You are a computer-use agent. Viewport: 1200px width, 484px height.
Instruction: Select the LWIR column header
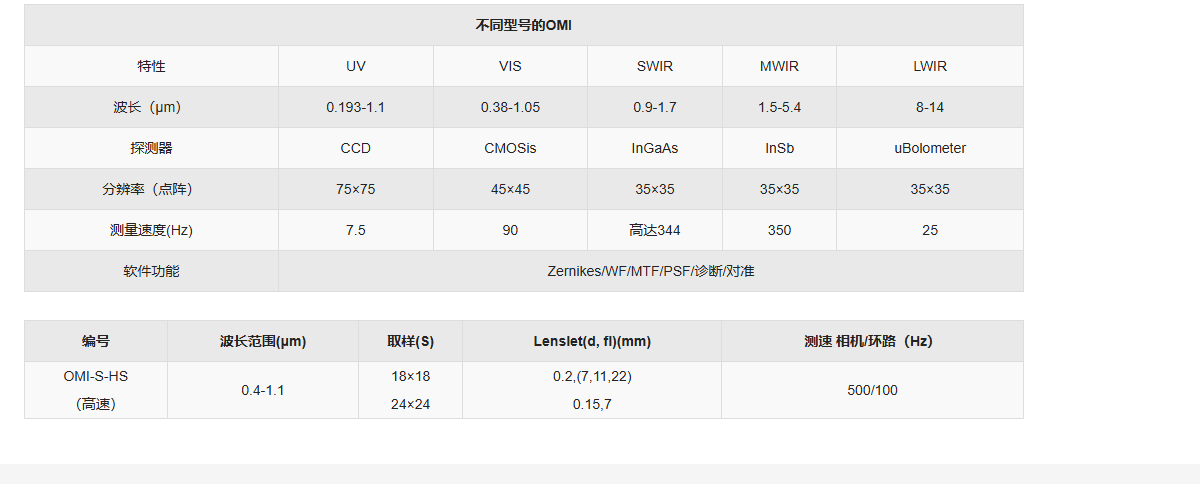930,67
